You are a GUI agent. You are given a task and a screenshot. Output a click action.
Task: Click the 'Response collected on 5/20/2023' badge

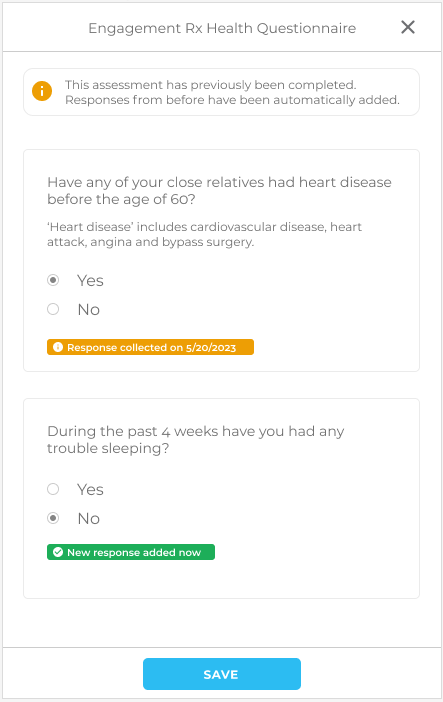pos(151,347)
